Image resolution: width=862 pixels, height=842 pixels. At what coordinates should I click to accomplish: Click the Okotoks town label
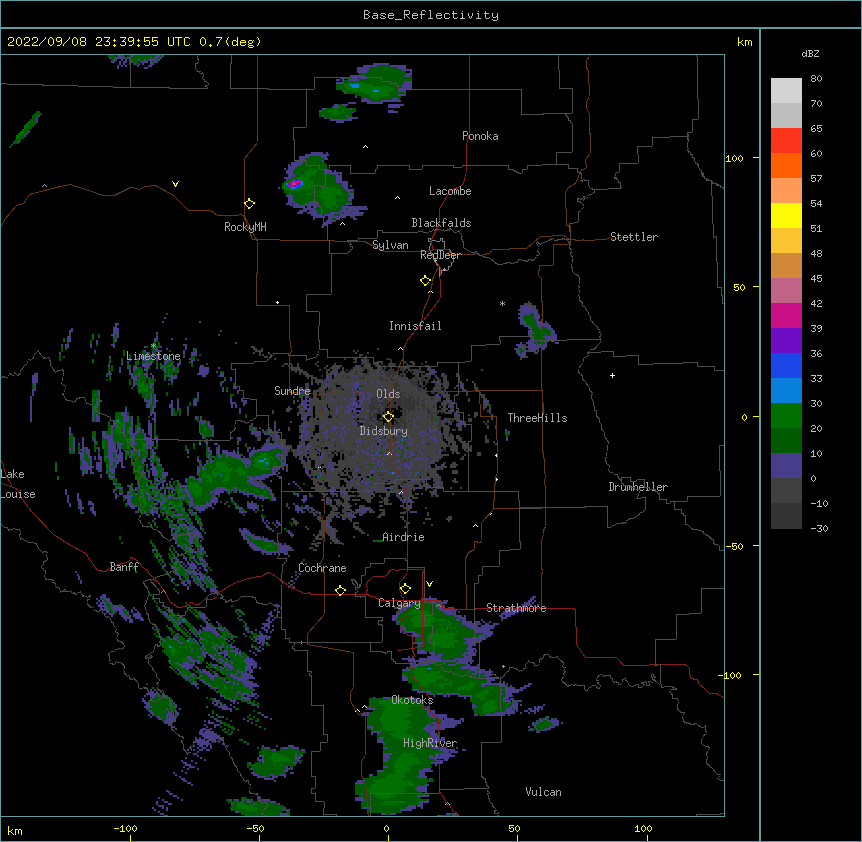412,700
